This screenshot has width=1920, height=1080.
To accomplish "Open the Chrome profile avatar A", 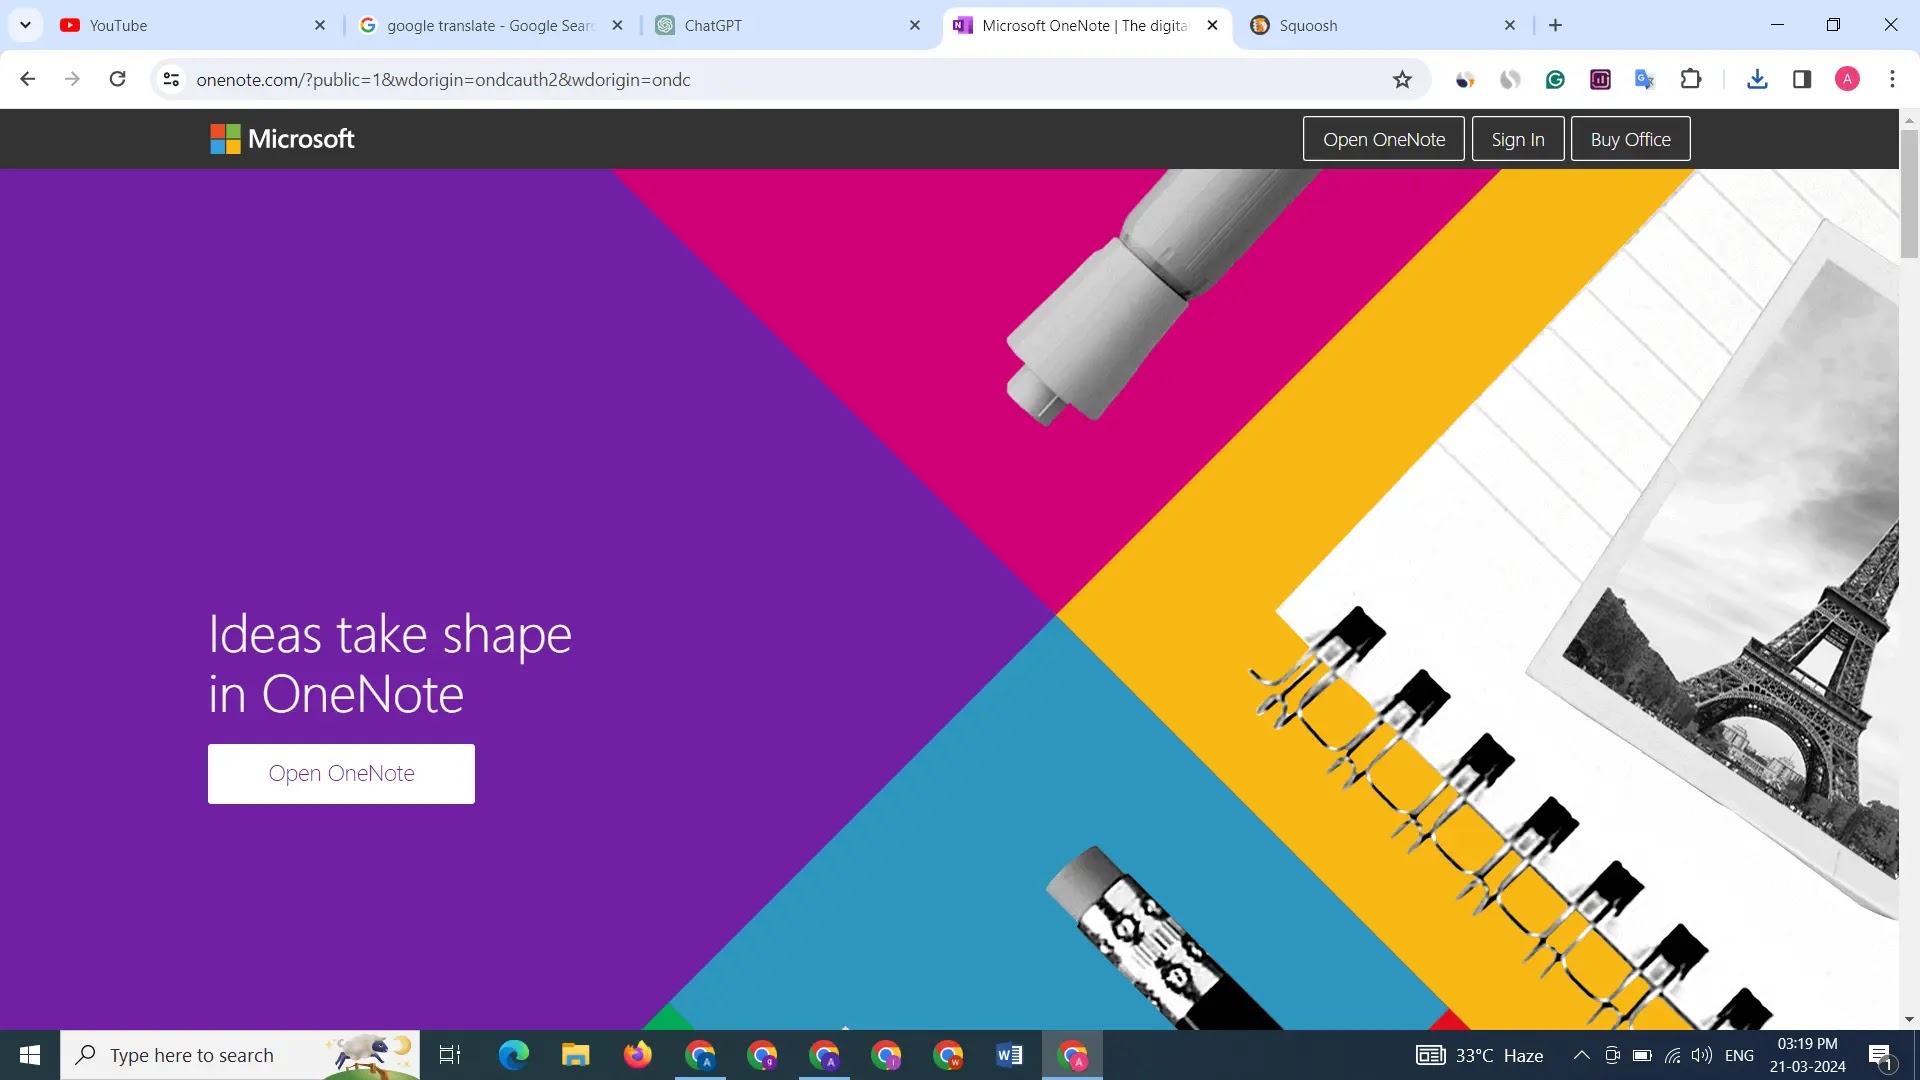I will (1847, 79).
